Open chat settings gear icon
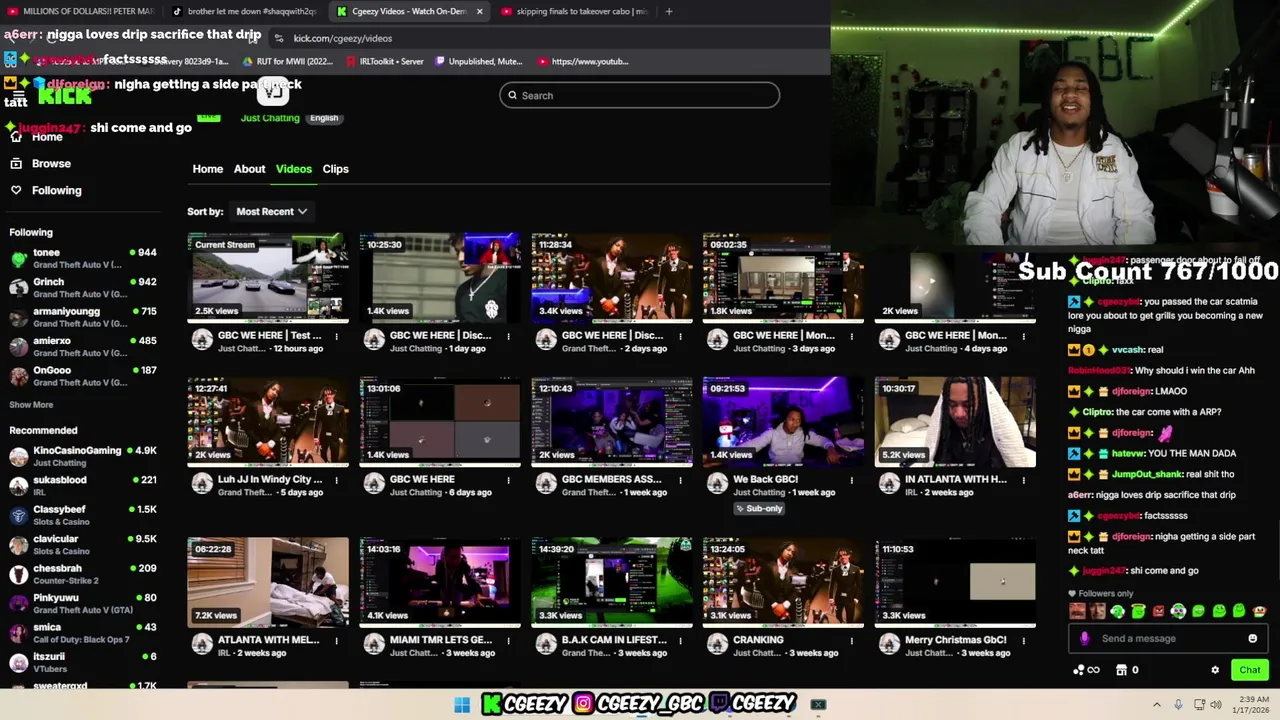Image resolution: width=1280 pixels, height=720 pixels. 1215,670
